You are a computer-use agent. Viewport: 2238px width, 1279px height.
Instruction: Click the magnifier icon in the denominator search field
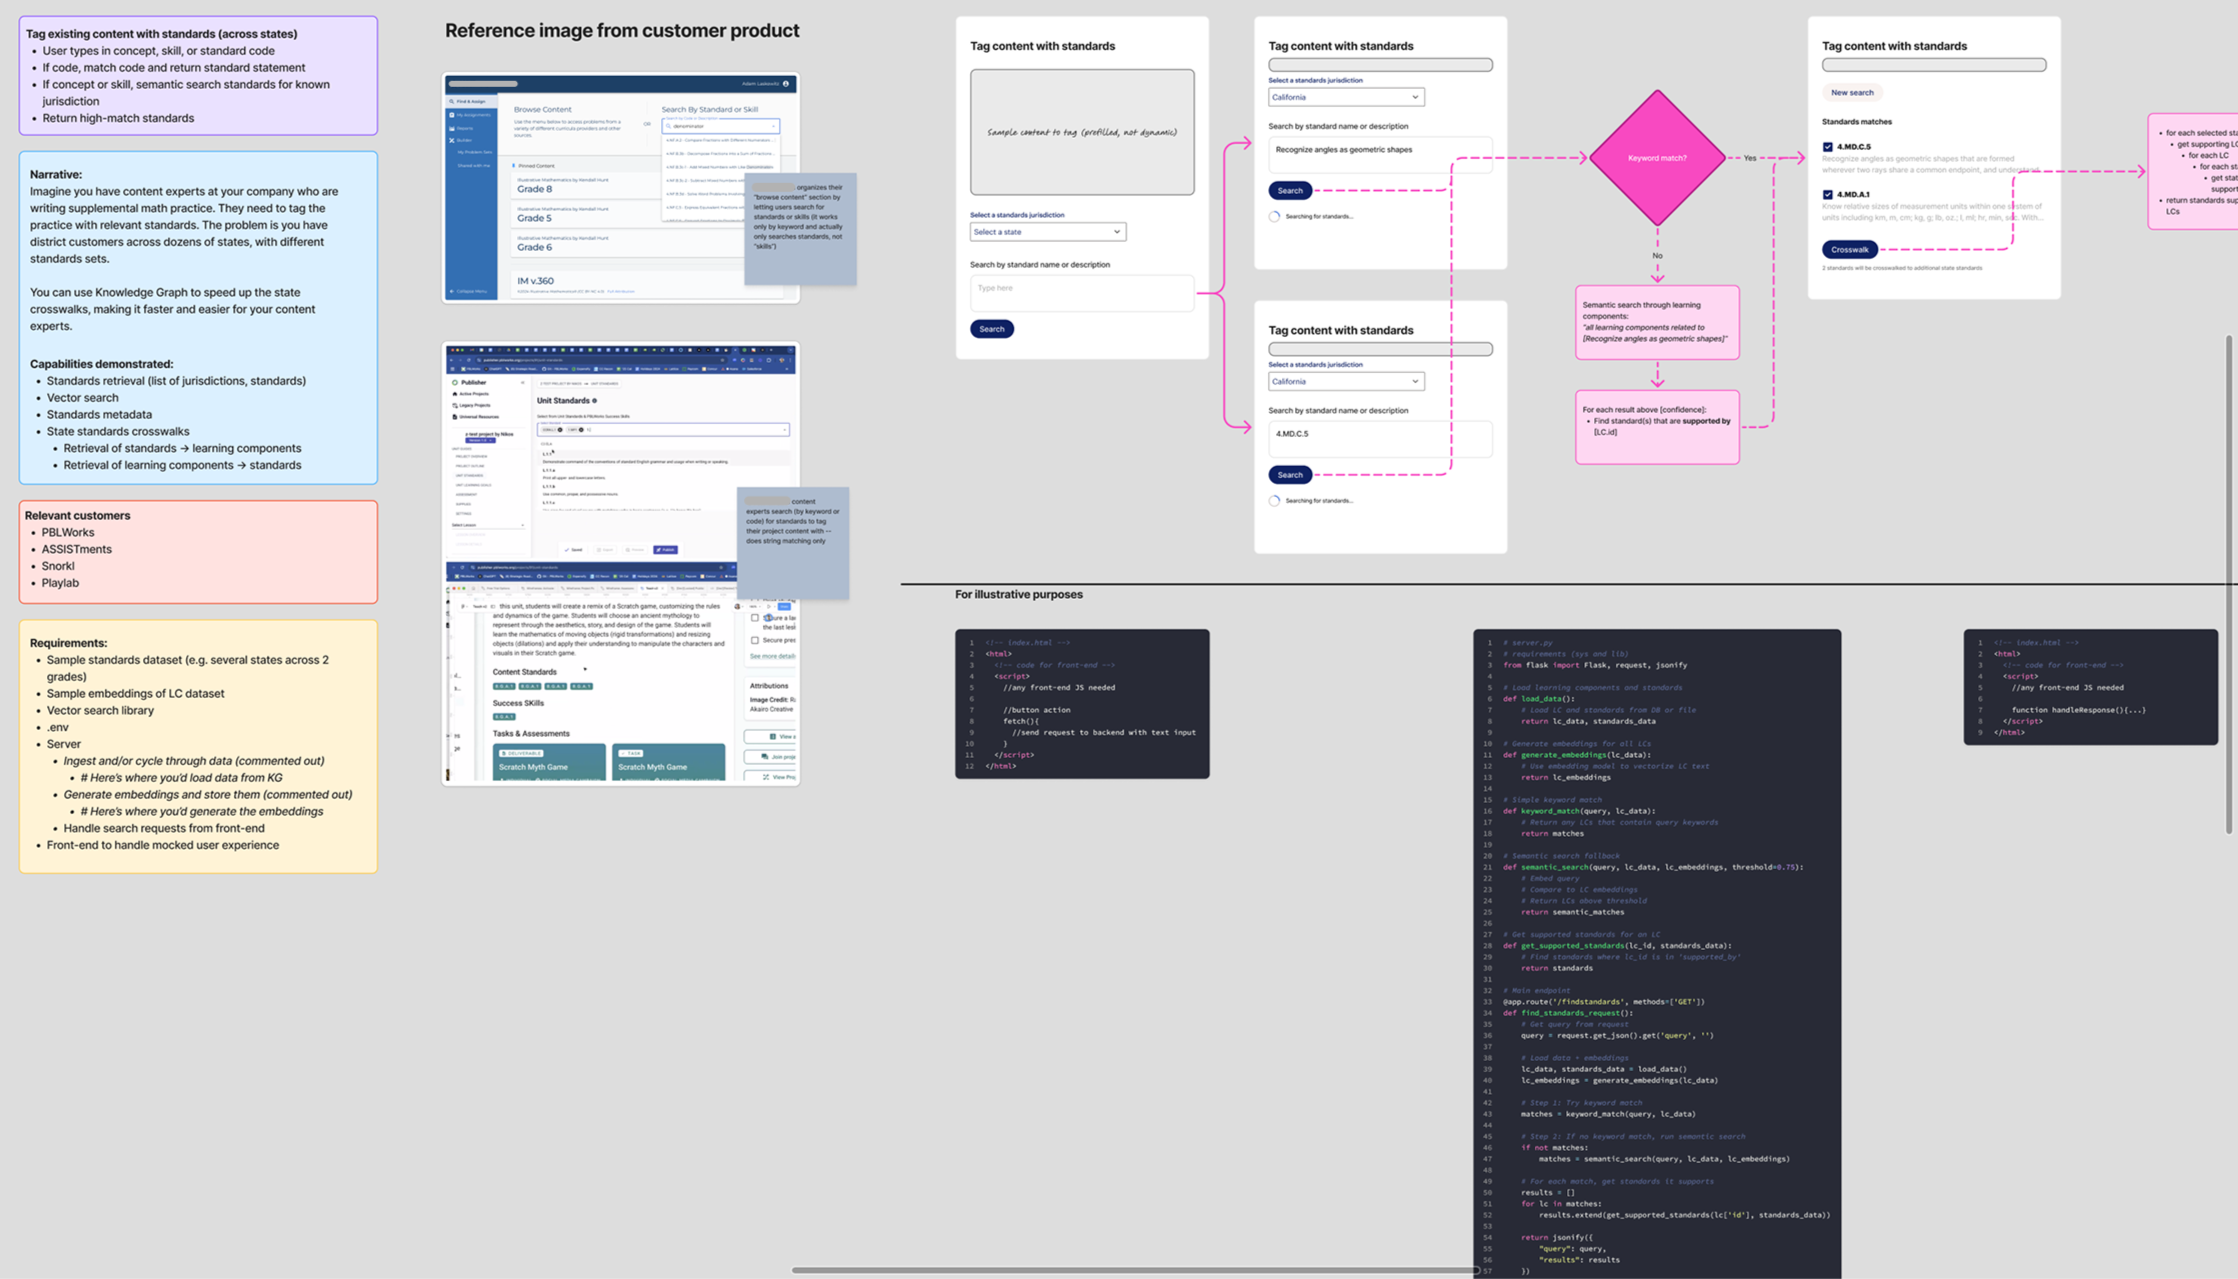[x=668, y=126]
